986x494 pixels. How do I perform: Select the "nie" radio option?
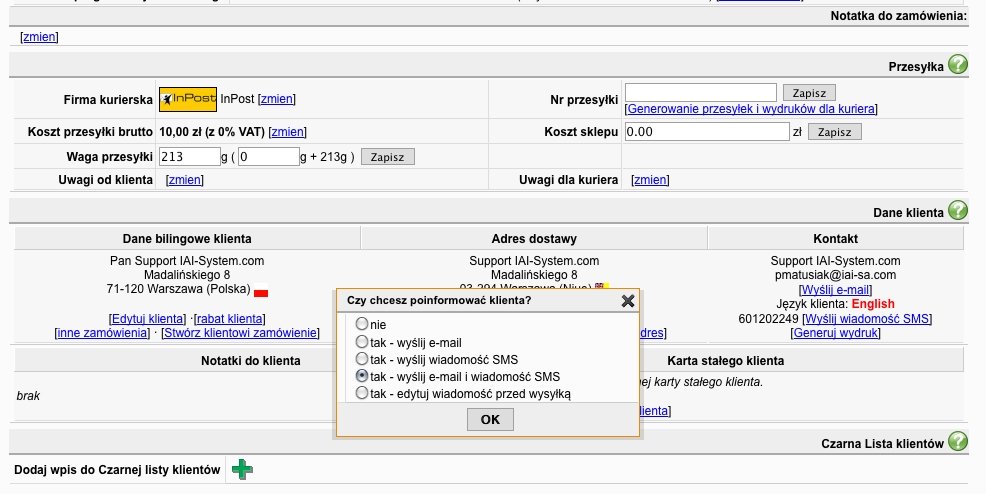362,324
